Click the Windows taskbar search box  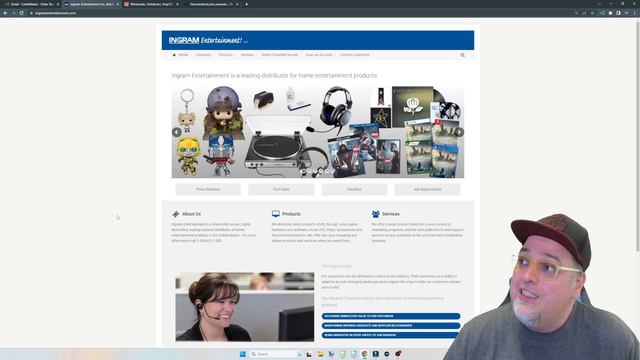[276, 354]
